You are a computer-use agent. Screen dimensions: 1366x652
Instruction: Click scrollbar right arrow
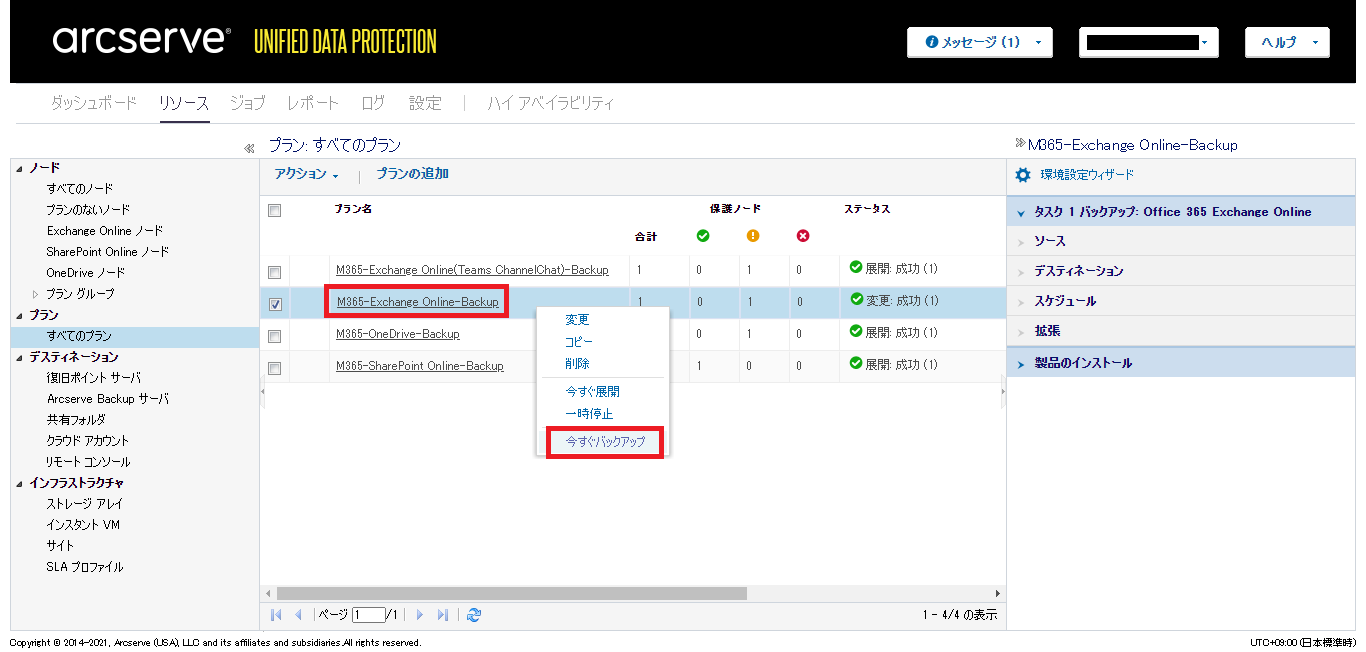coord(997,593)
